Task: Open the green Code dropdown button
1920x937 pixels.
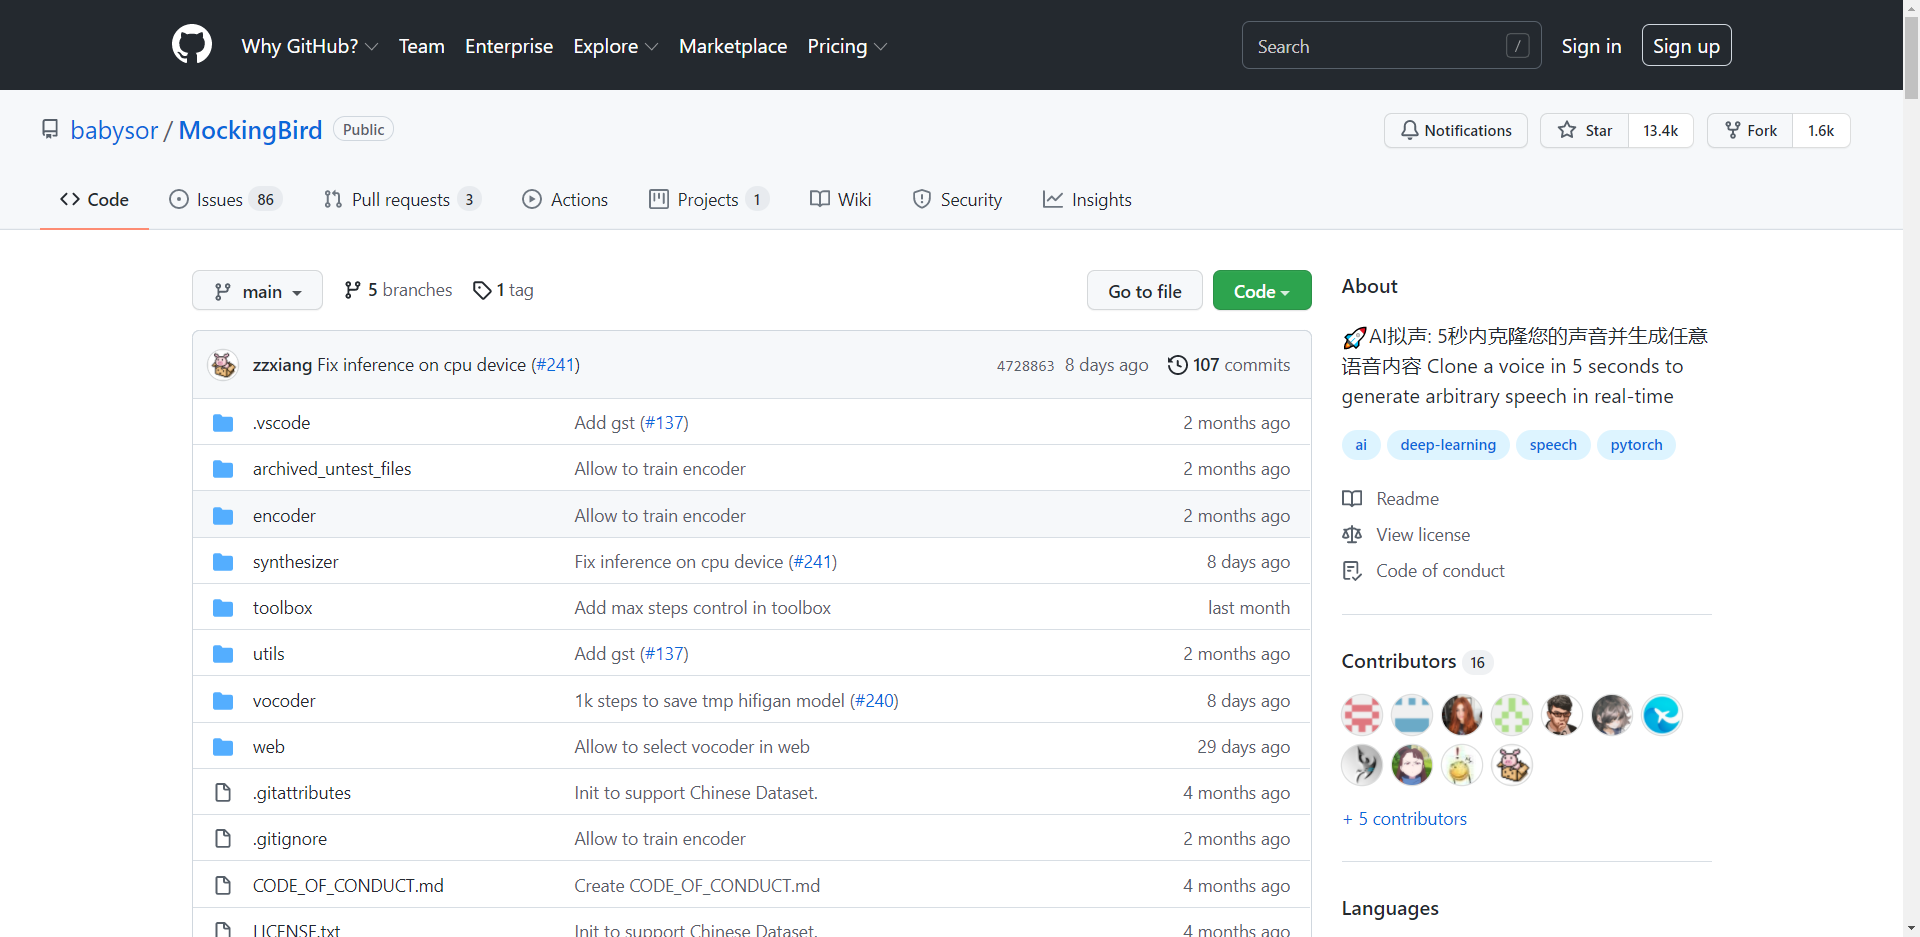Action: click(x=1262, y=290)
